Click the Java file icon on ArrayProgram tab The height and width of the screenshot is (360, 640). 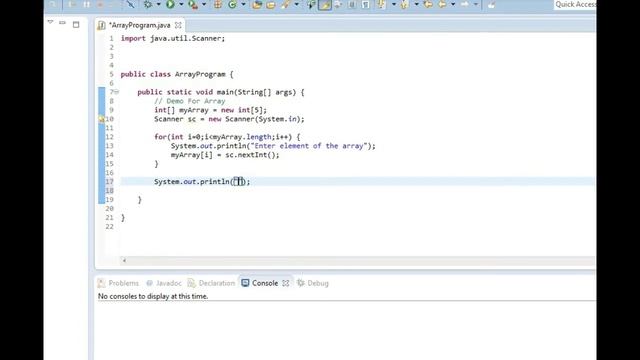tap(102, 25)
